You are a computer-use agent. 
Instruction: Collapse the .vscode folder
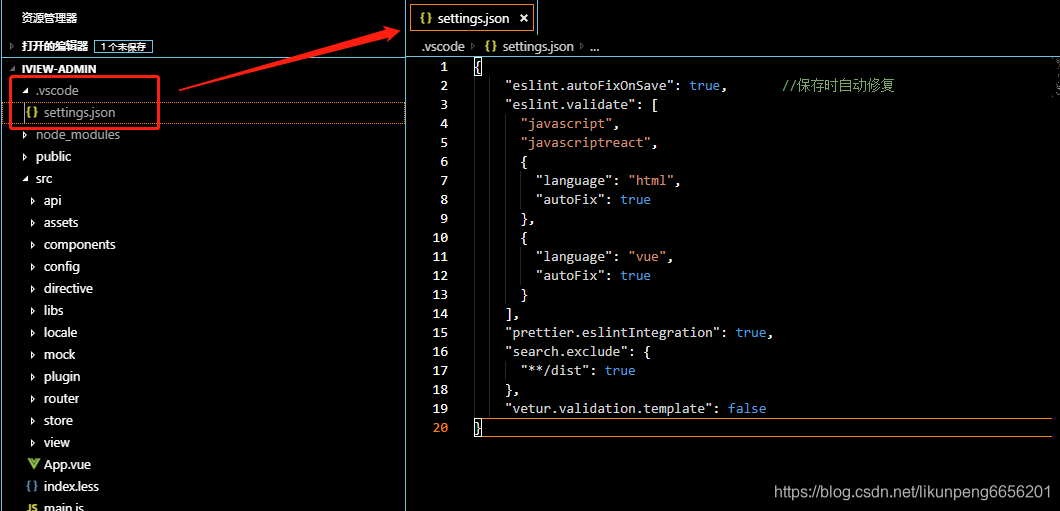coord(26,91)
